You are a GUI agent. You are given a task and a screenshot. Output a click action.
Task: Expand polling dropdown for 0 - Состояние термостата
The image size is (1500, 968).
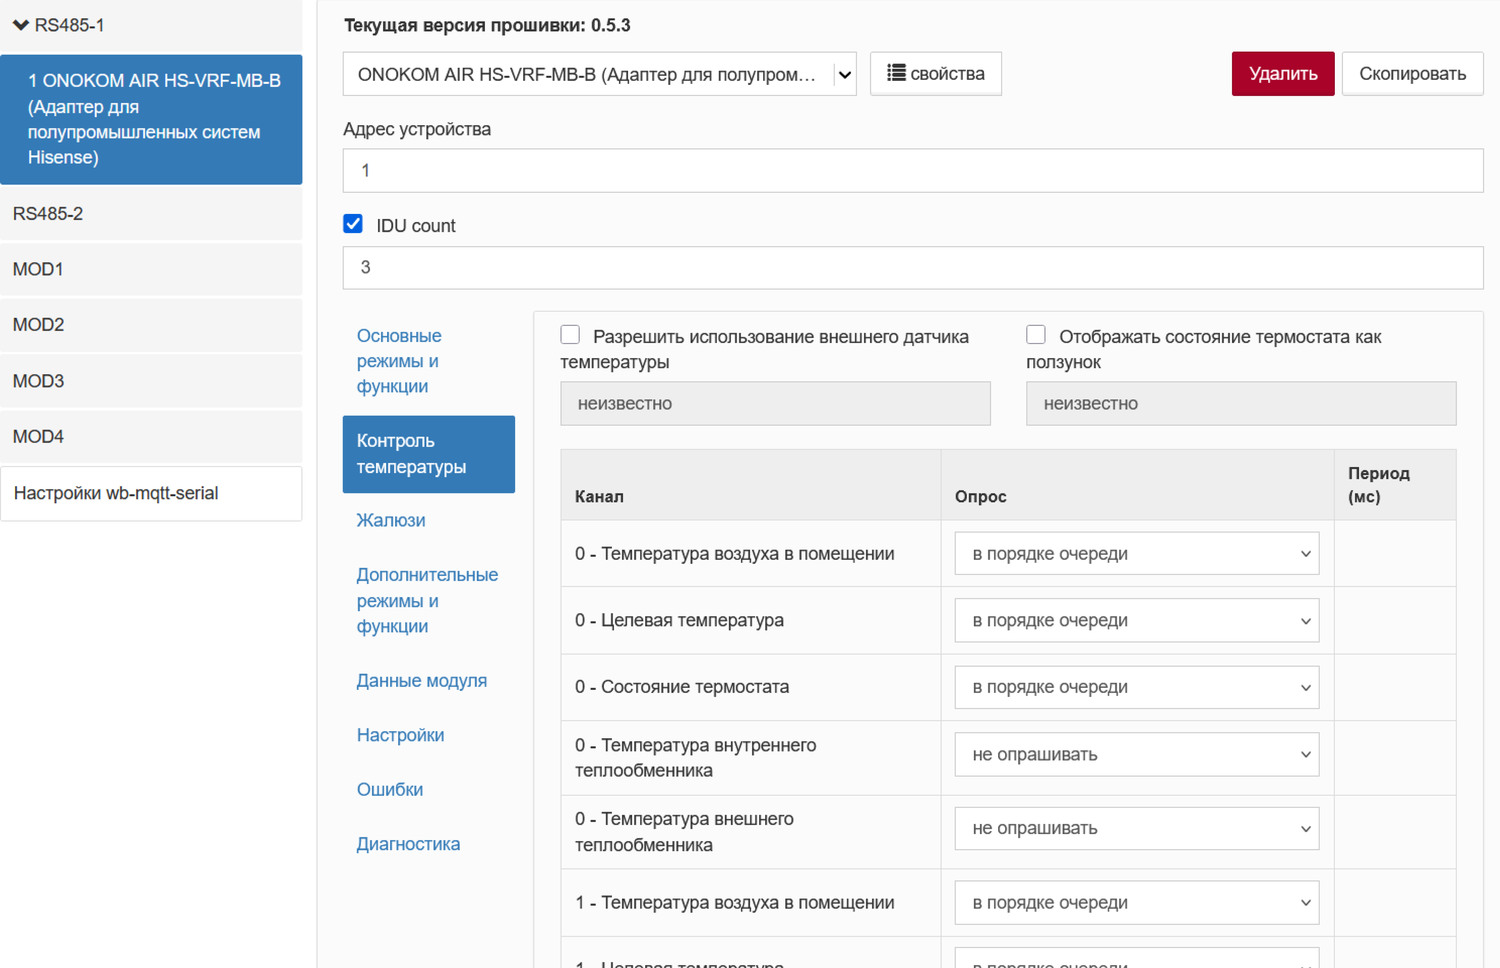pyautogui.click(x=1136, y=688)
